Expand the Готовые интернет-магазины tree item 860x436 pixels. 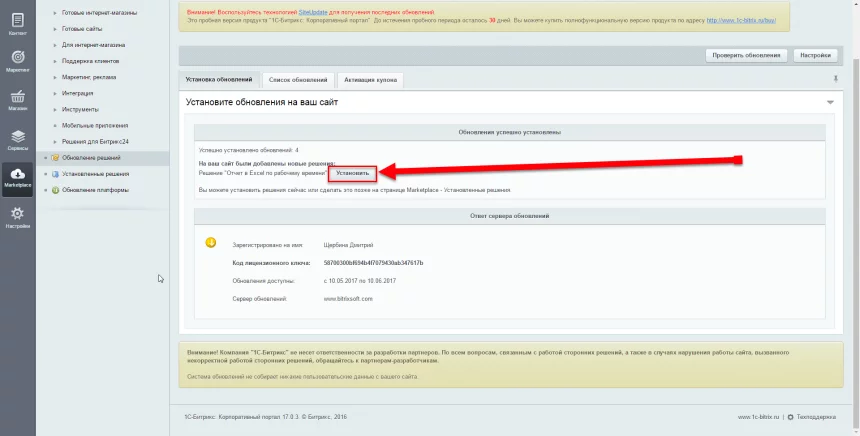(x=55, y=12)
